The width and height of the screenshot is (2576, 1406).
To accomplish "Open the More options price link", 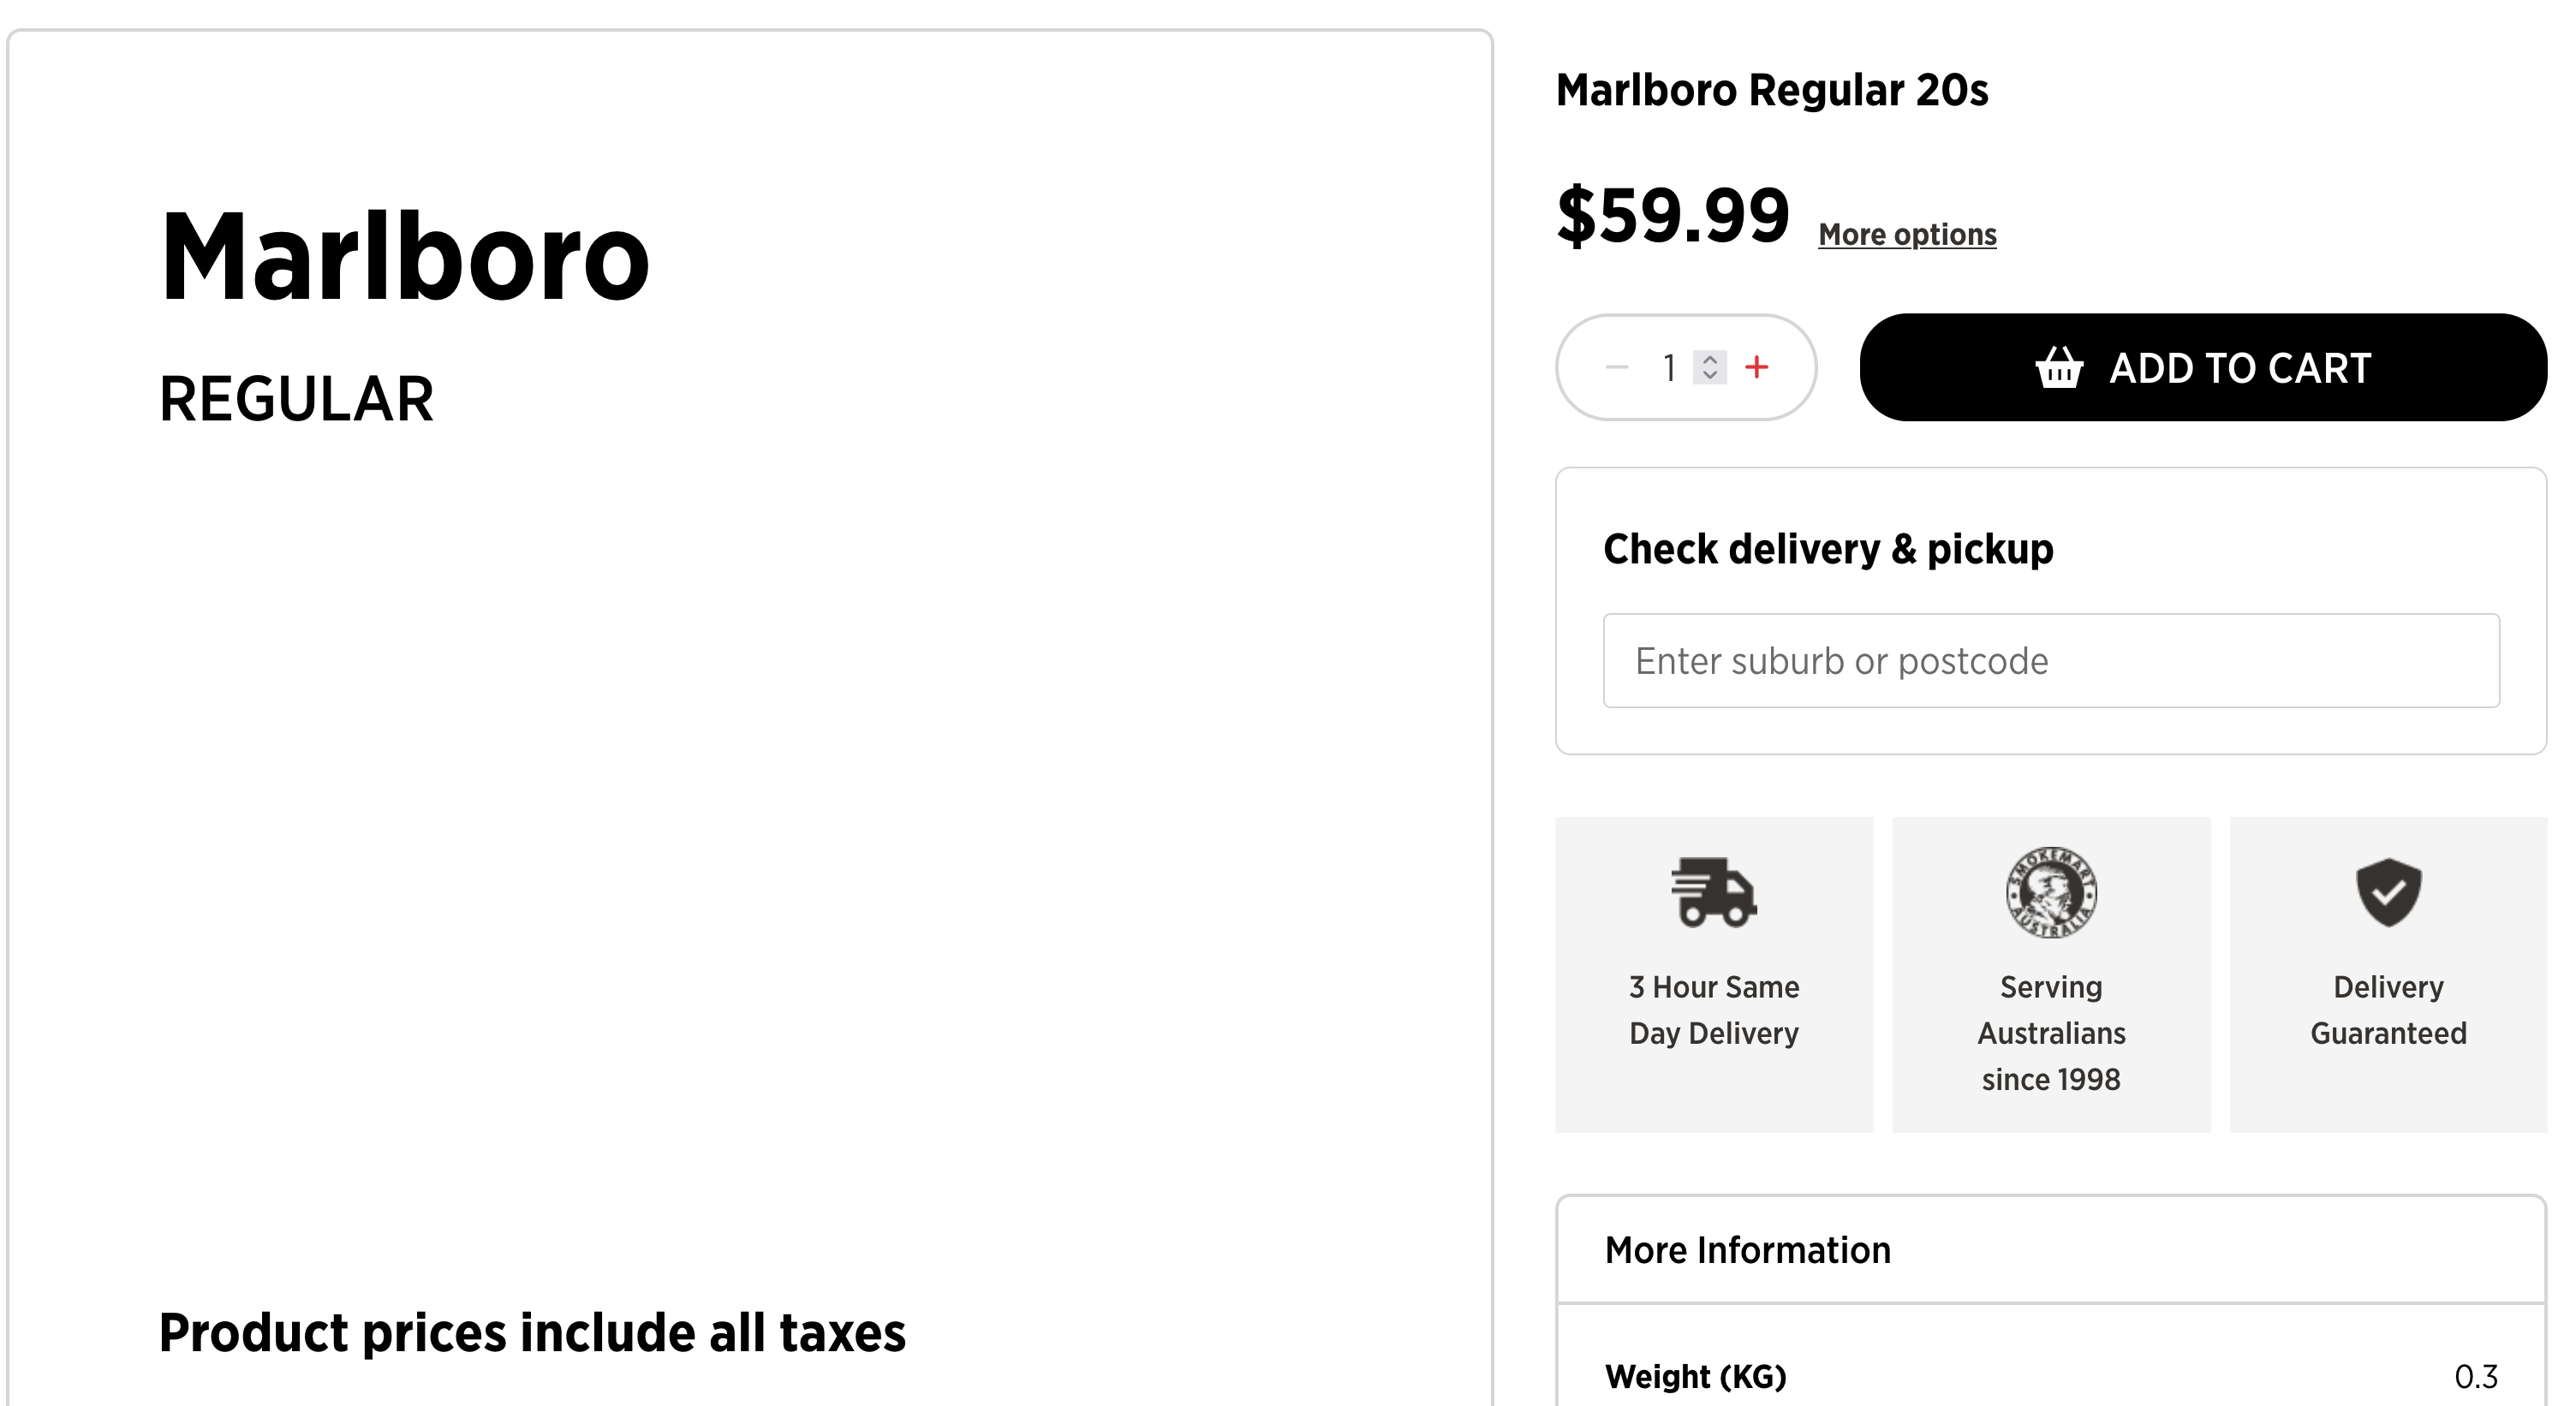I will [x=1907, y=234].
